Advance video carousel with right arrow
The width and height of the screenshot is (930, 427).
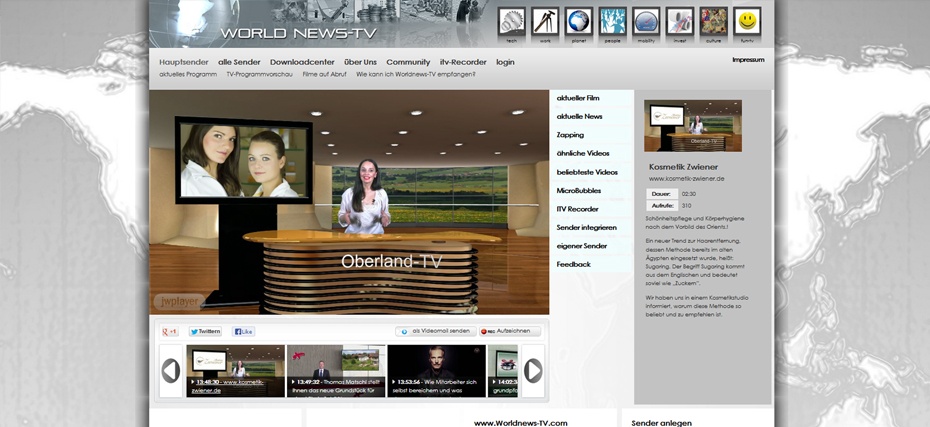click(x=533, y=371)
